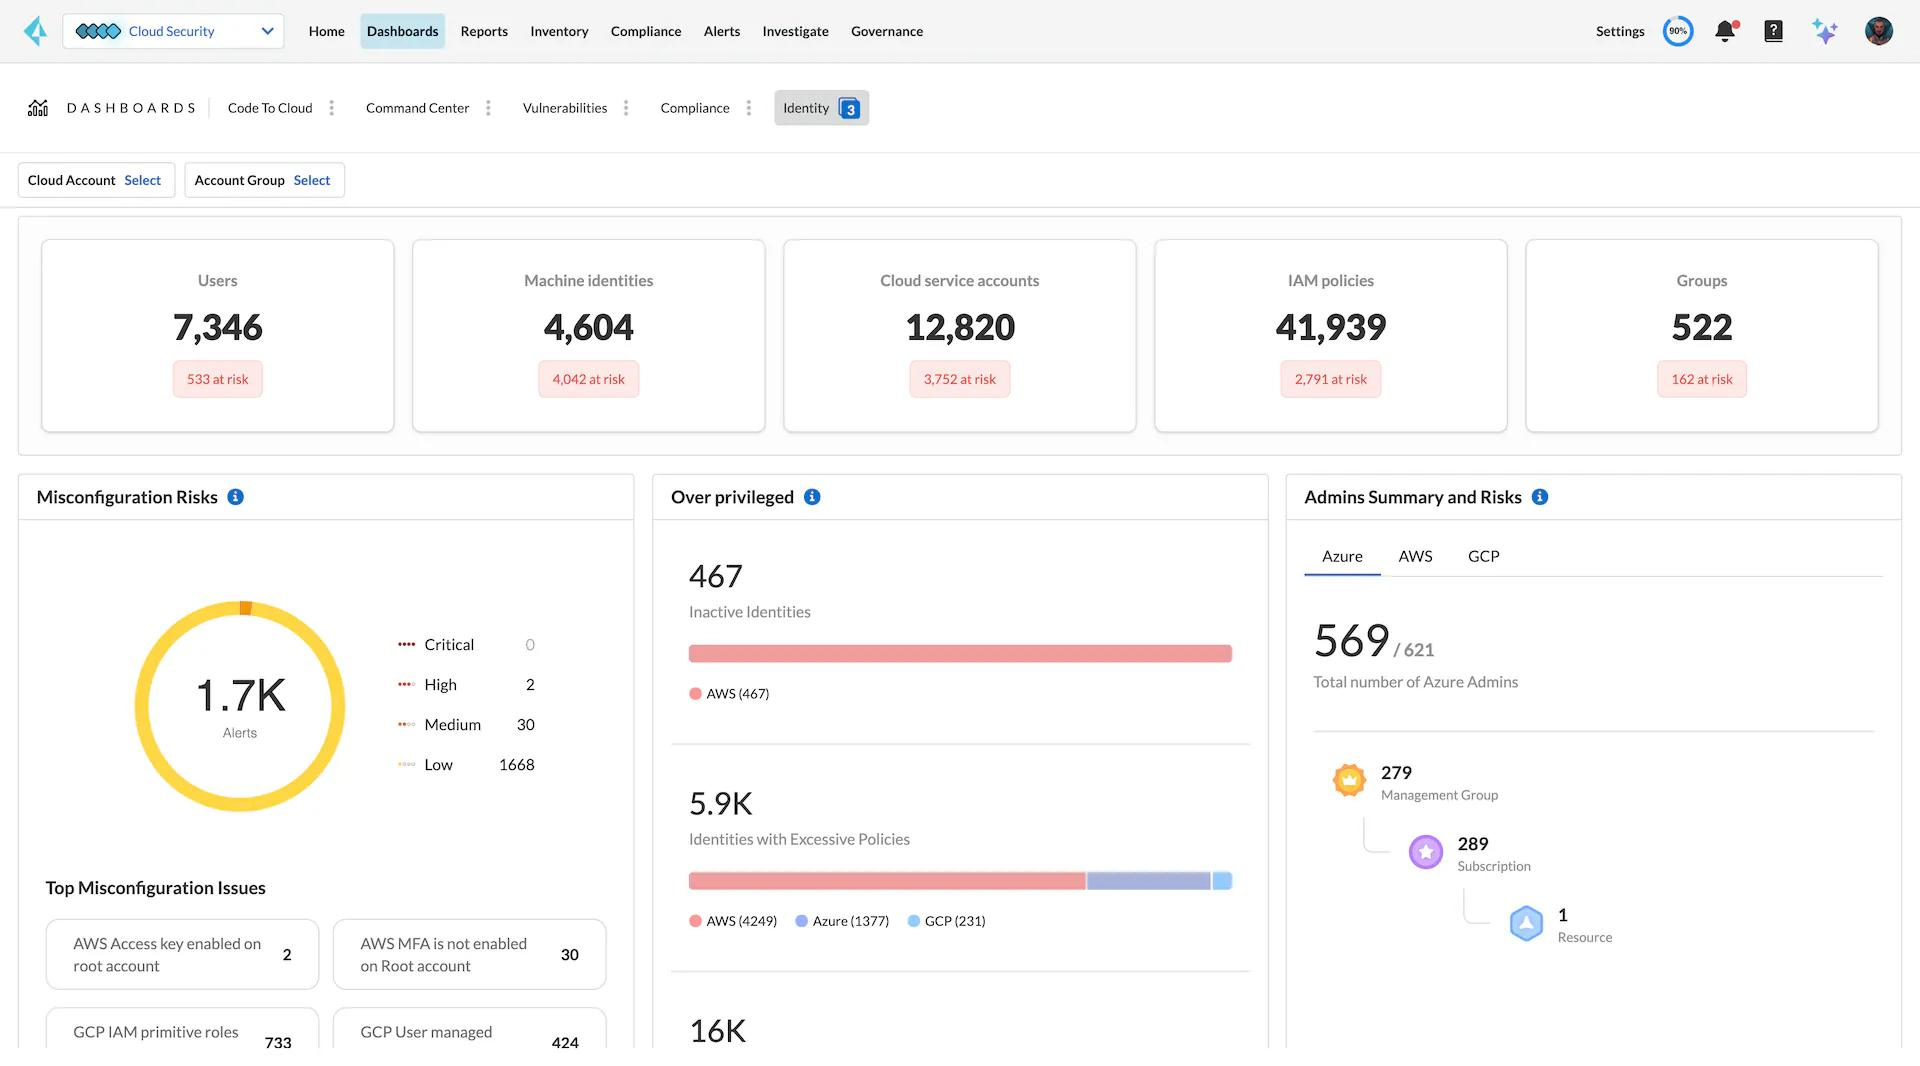
Task: Open AWS MFA not enabled on Root issue
Action: tap(469, 954)
